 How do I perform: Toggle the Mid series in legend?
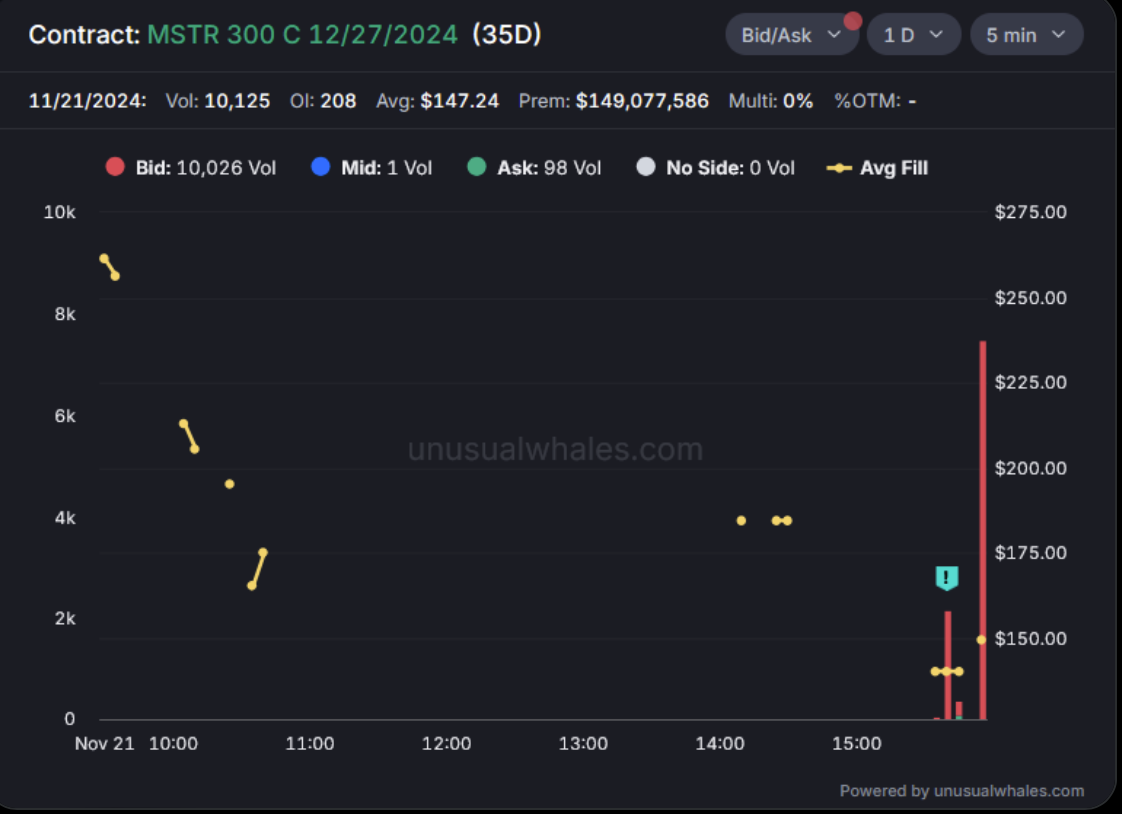[371, 167]
